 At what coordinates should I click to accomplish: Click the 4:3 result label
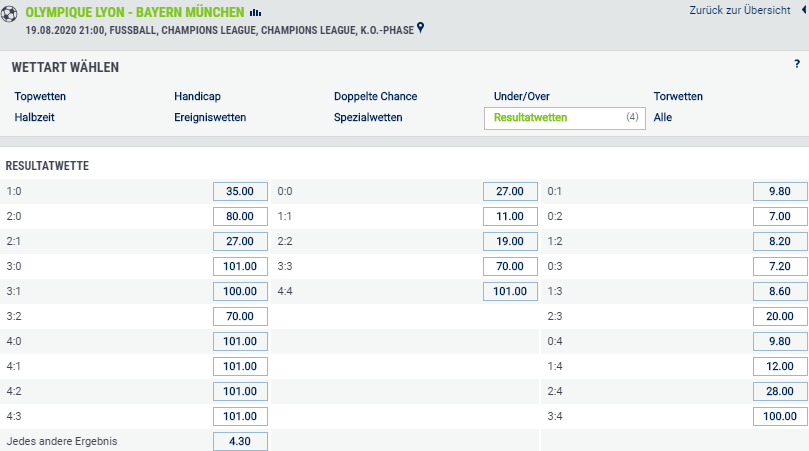coord(14,416)
